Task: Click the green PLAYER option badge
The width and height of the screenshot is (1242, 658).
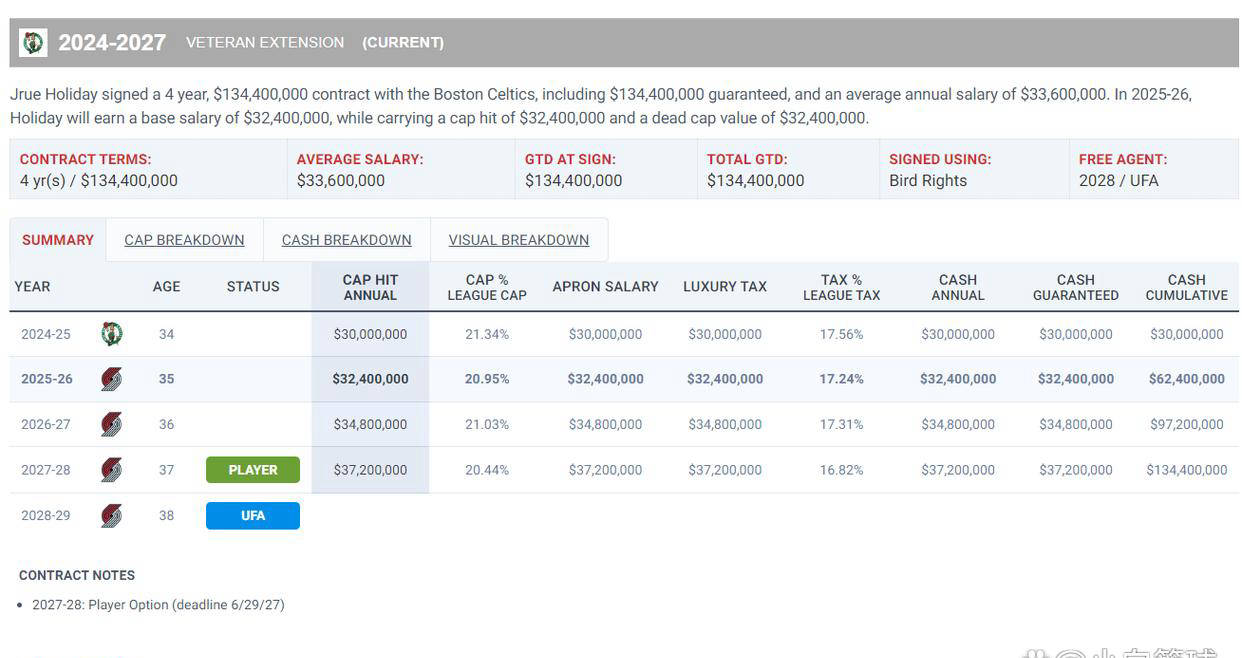Action: [x=253, y=470]
